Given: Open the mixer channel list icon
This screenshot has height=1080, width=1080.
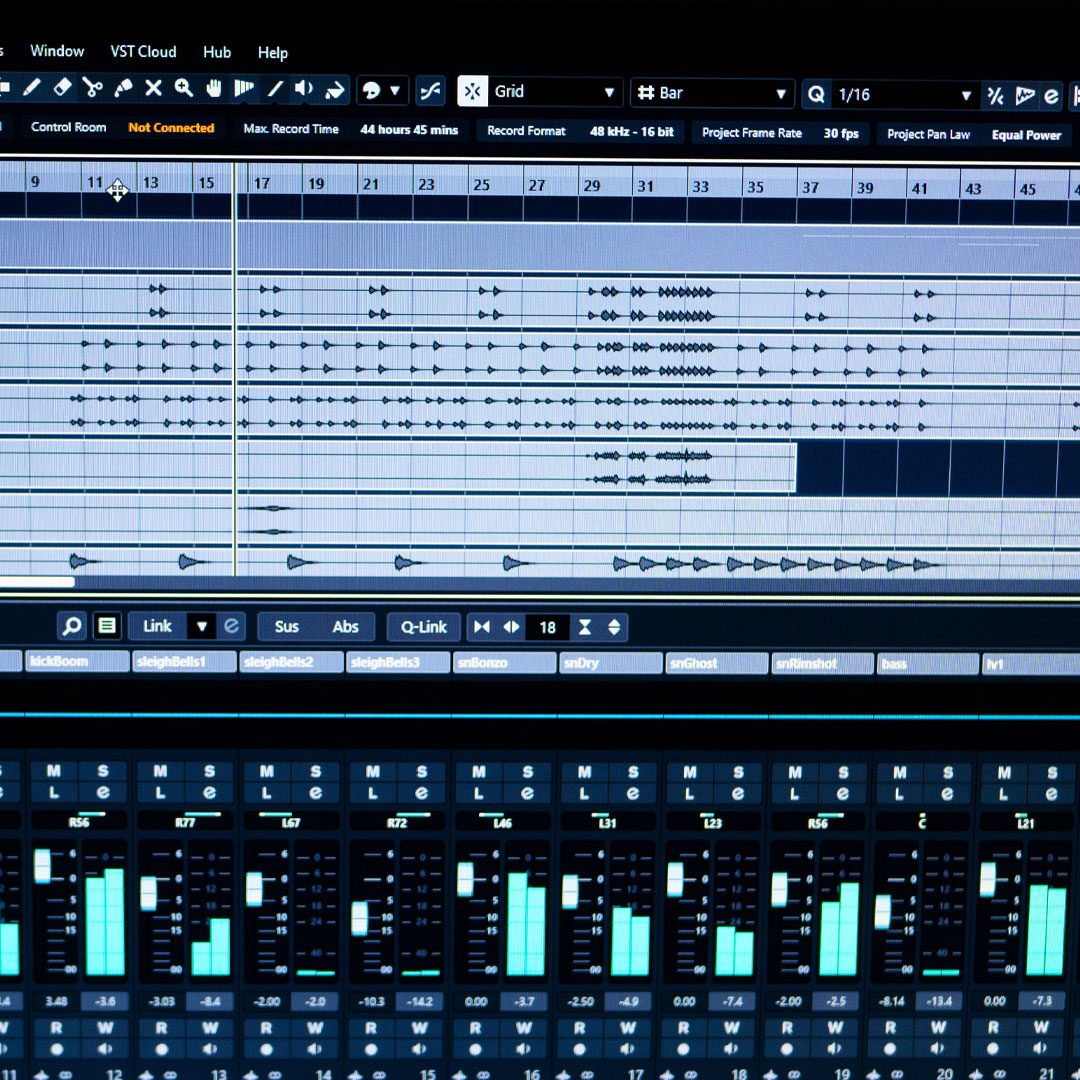Looking at the screenshot, I should point(107,625).
